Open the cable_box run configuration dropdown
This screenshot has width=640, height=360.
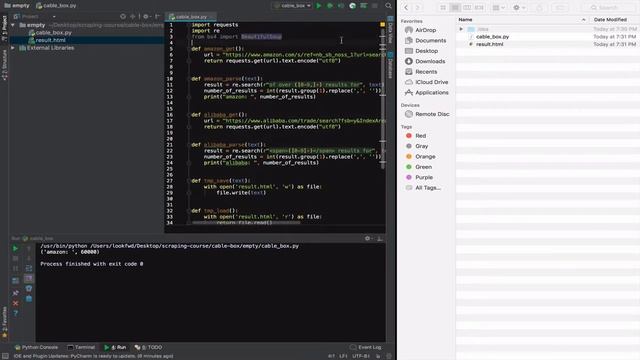point(293,6)
